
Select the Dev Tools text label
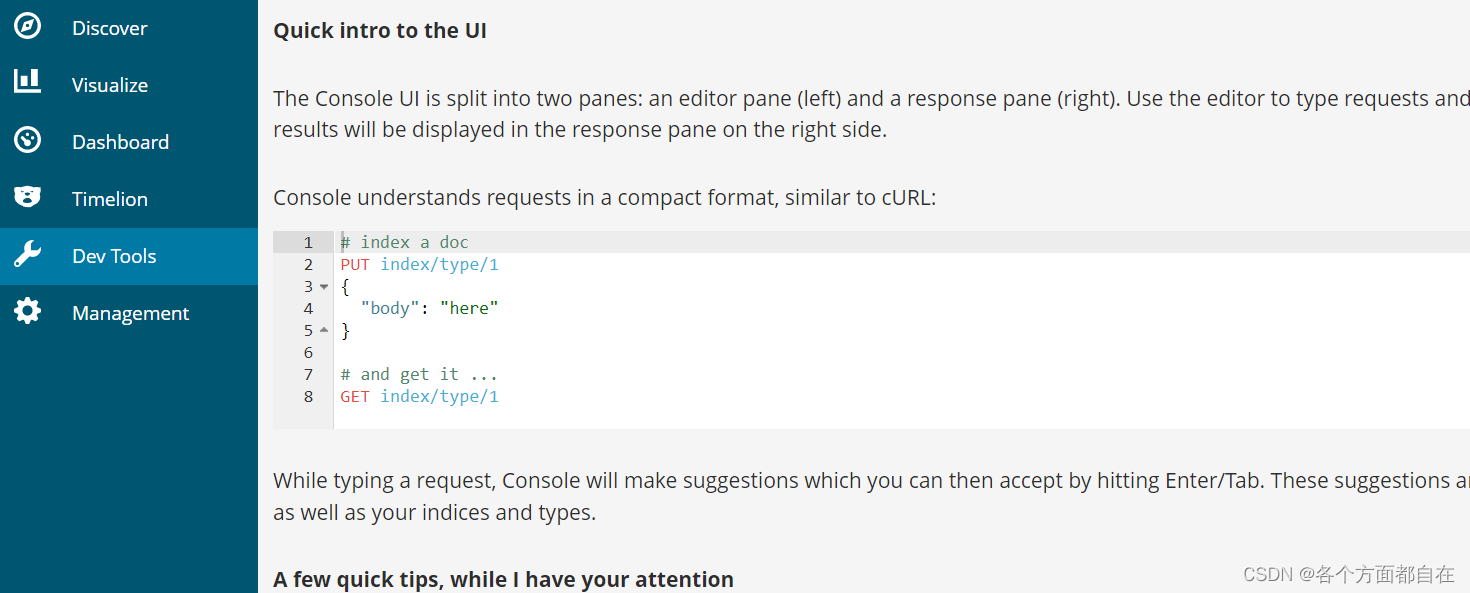tap(114, 256)
